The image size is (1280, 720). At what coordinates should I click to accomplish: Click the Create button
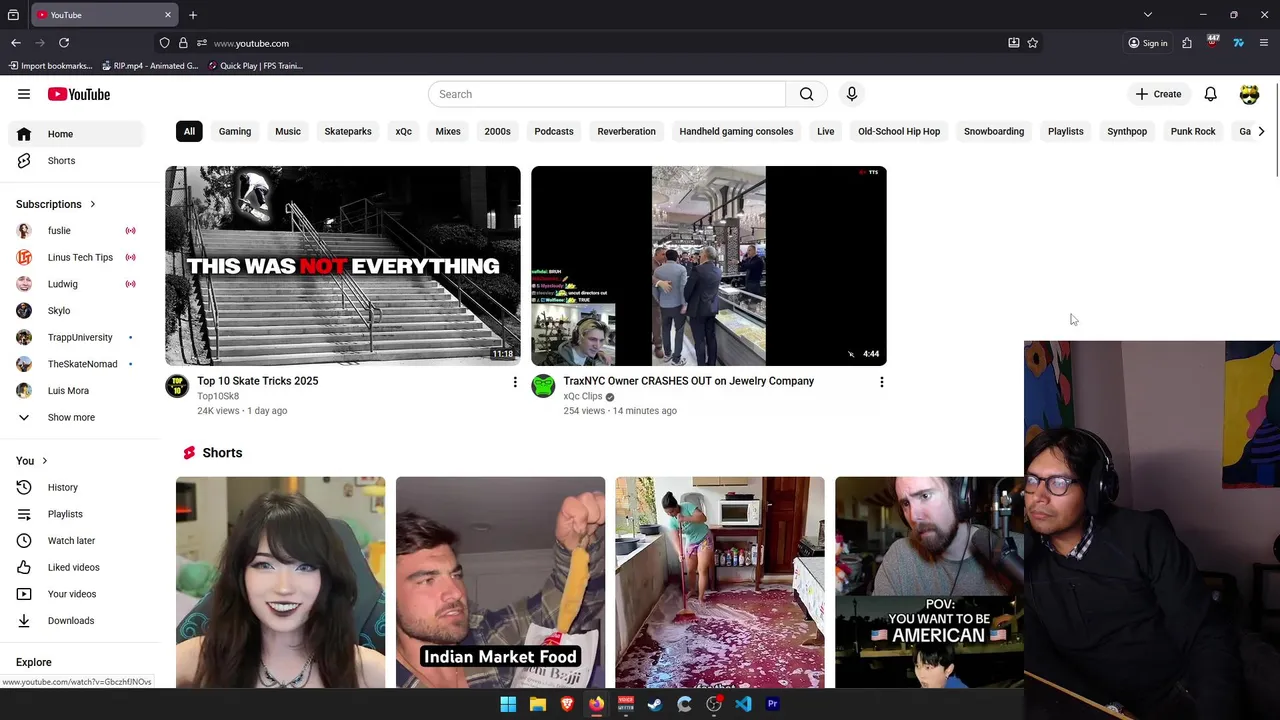tap(1158, 94)
